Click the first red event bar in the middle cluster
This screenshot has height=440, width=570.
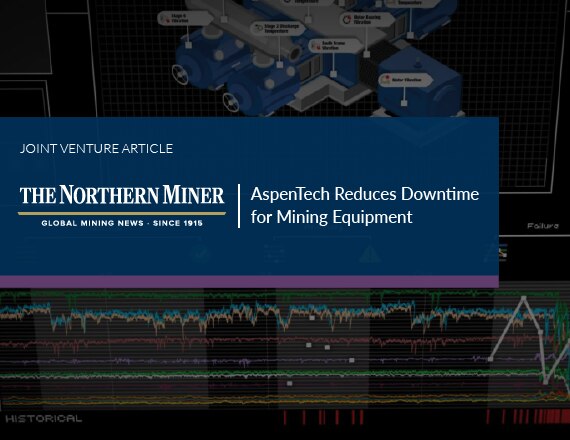coord(285,417)
